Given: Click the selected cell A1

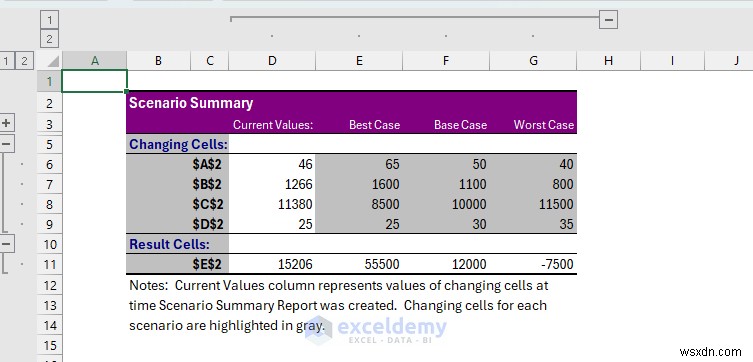Looking at the screenshot, I should 95,81.
